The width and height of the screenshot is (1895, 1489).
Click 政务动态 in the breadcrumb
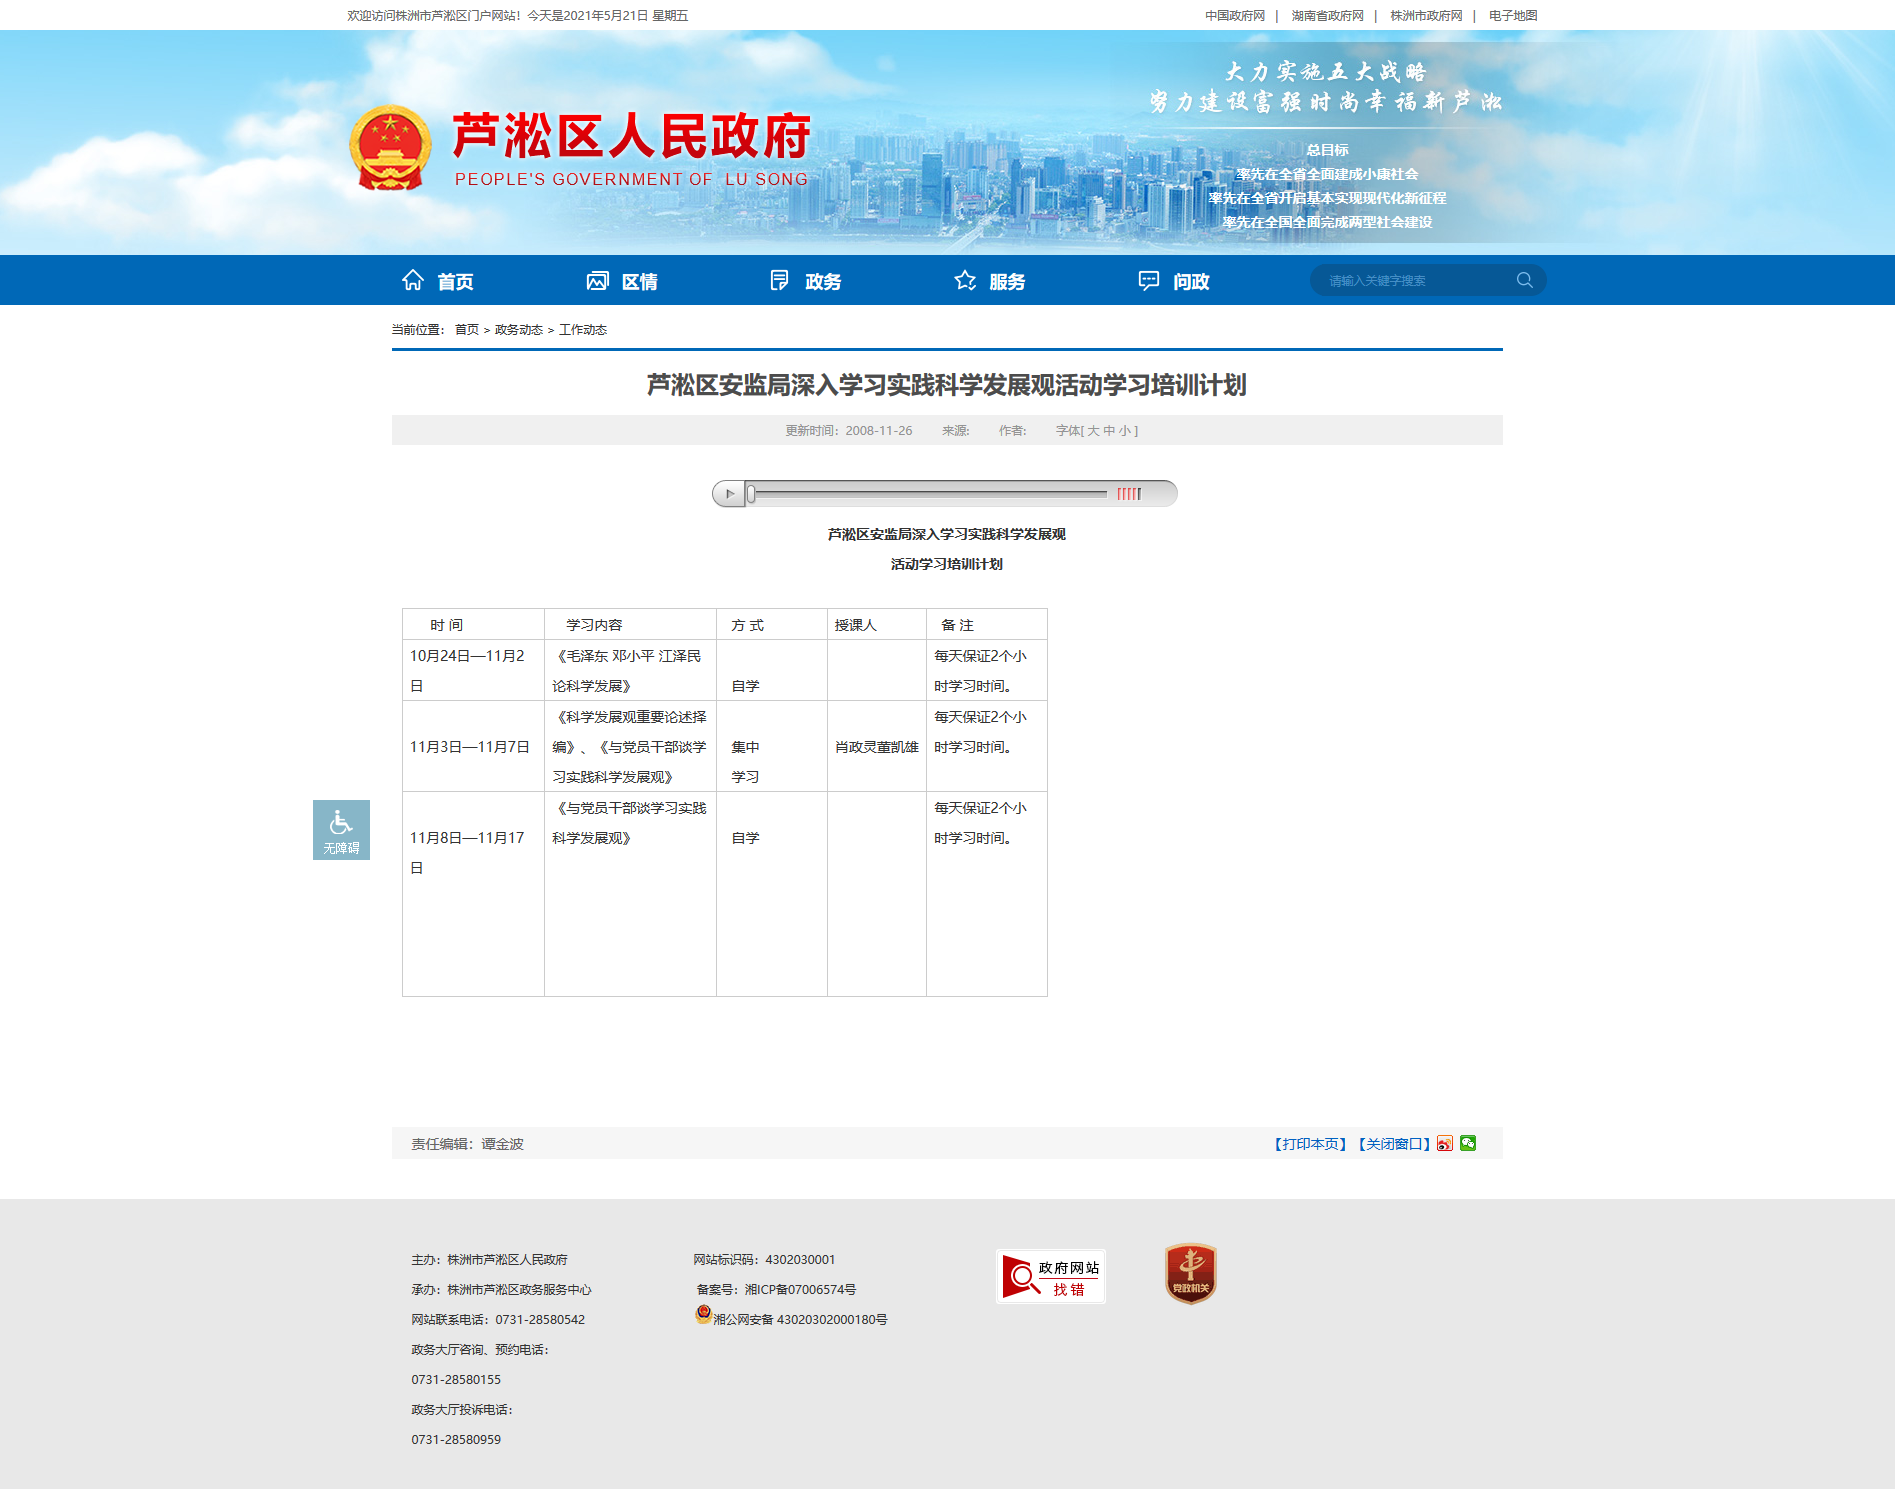[518, 330]
